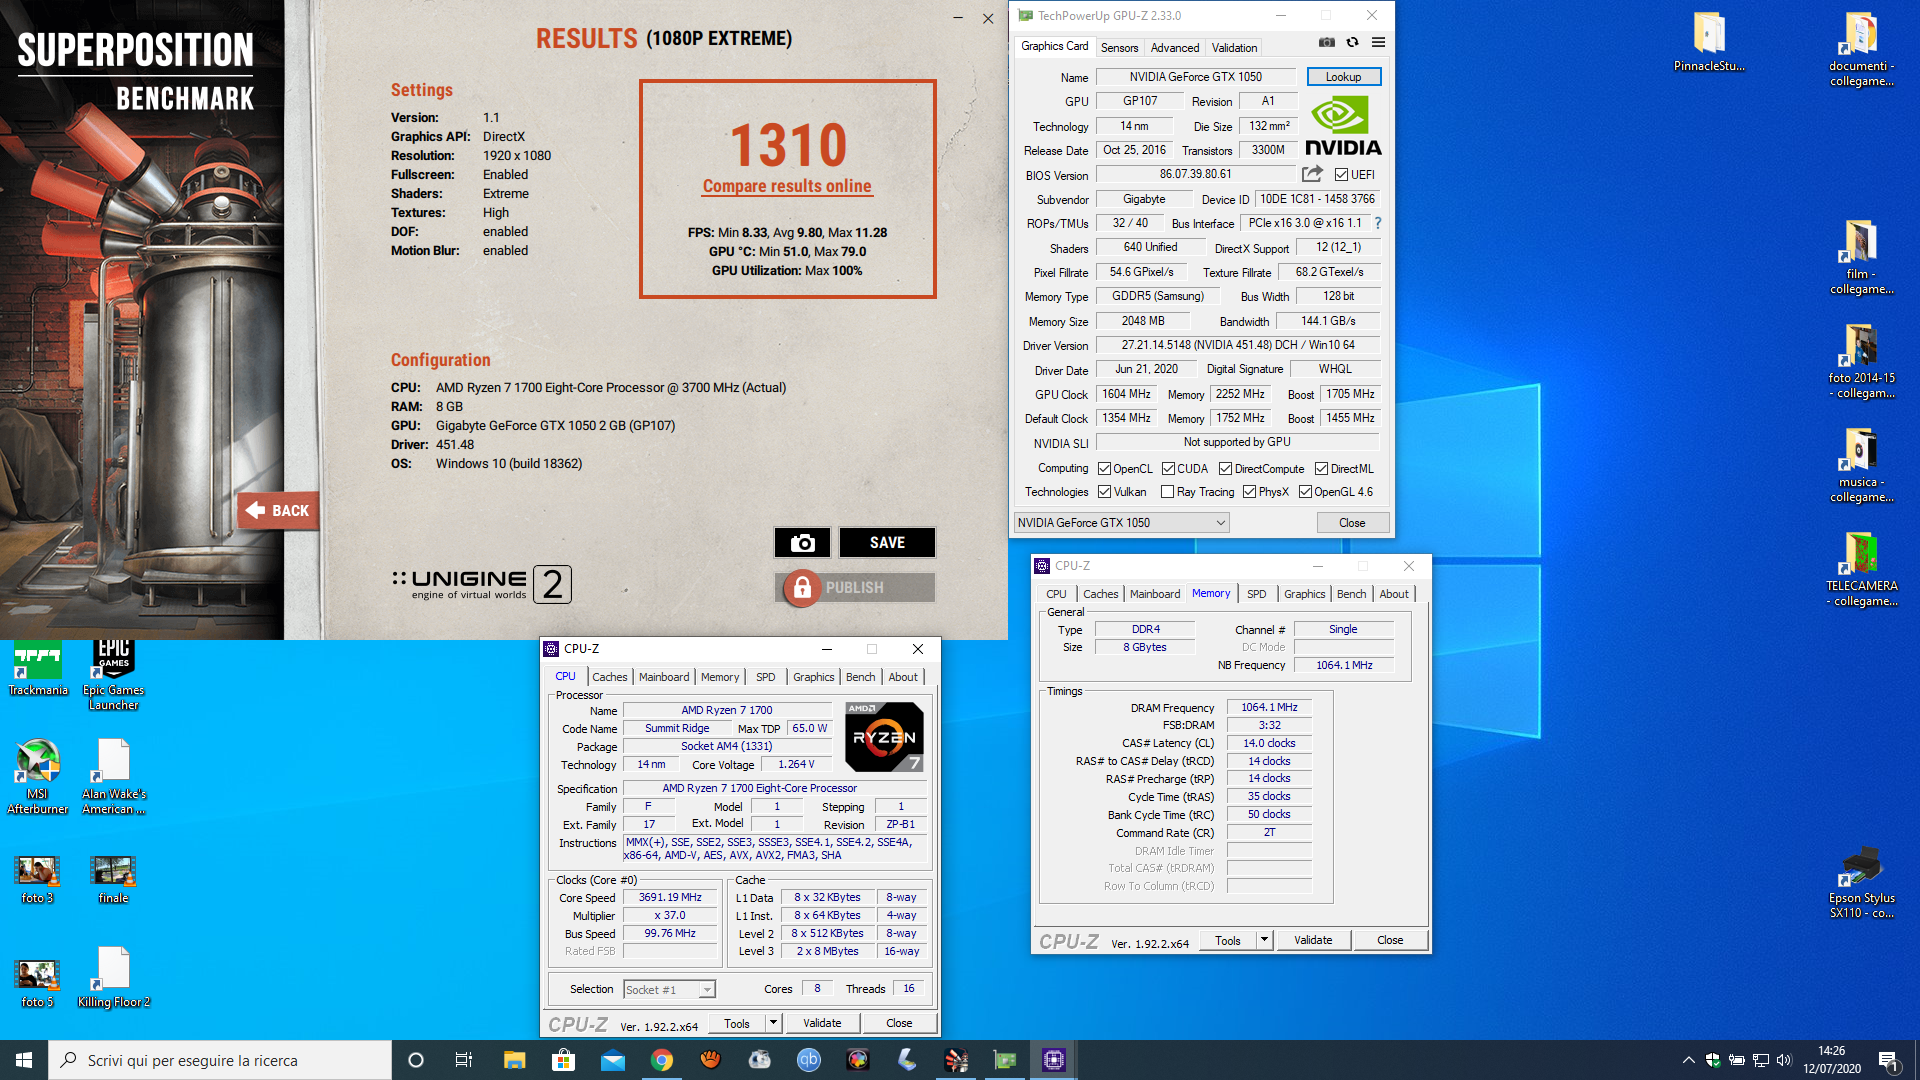This screenshot has width=1920, height=1080.
Task: Expand Tools dropdown arrow in CPU-Z CPU window
Action: tap(773, 1023)
